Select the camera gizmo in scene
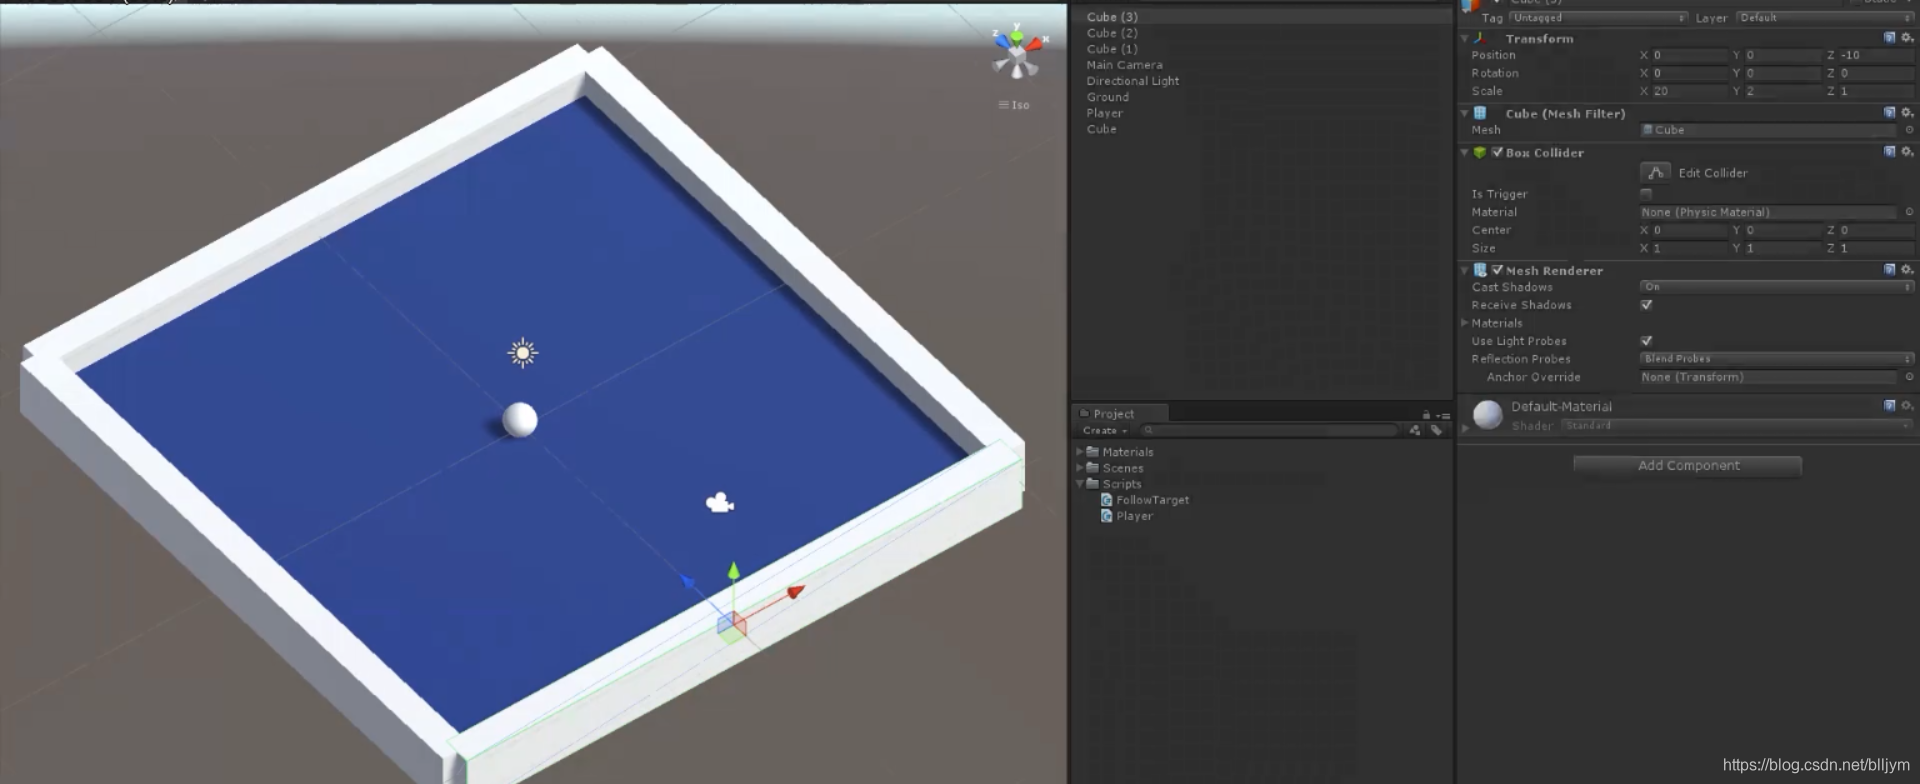Screen dimensions: 1920x784 click(720, 502)
